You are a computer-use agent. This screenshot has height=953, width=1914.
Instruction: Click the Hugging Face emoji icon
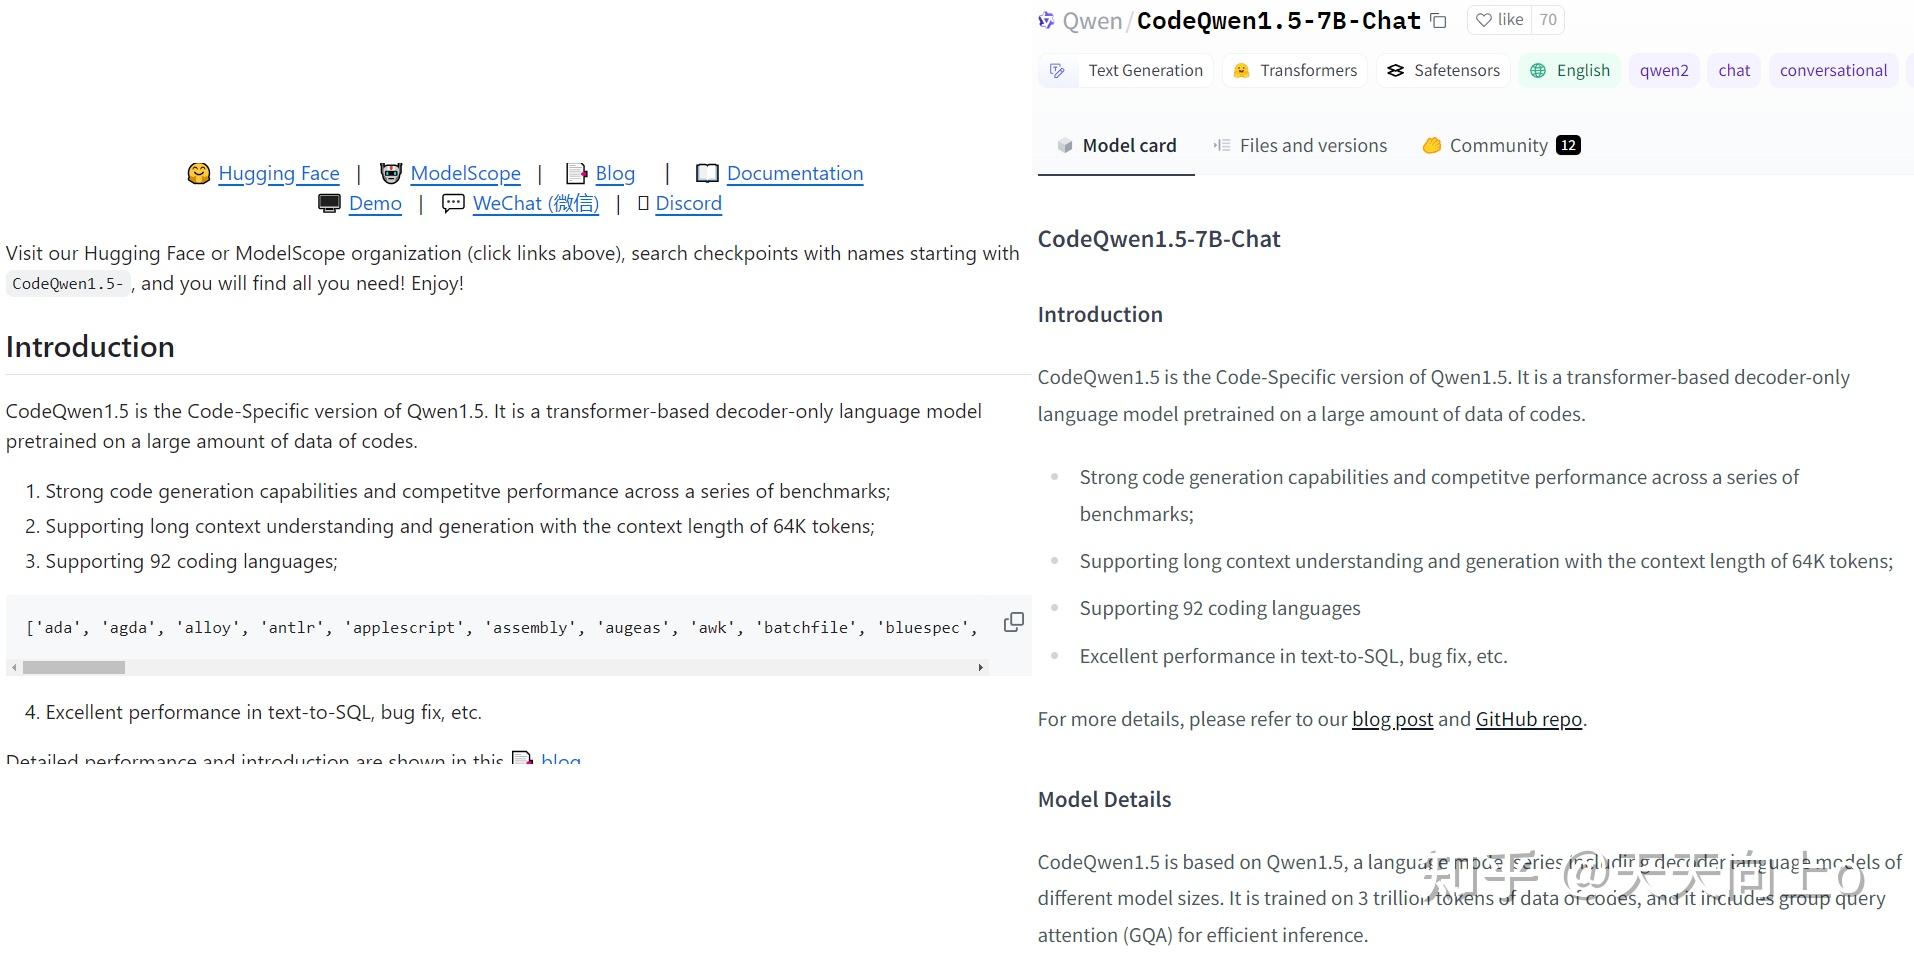pos(199,173)
